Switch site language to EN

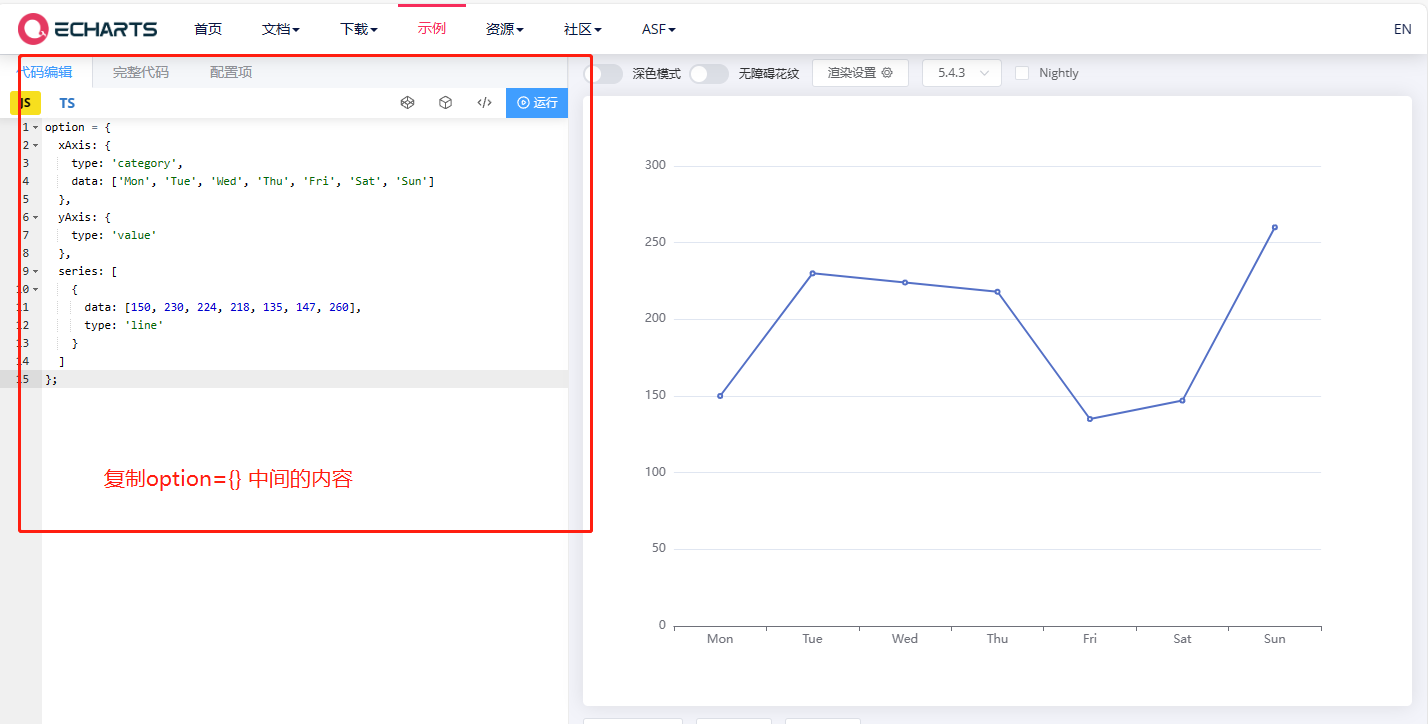click(x=1402, y=29)
